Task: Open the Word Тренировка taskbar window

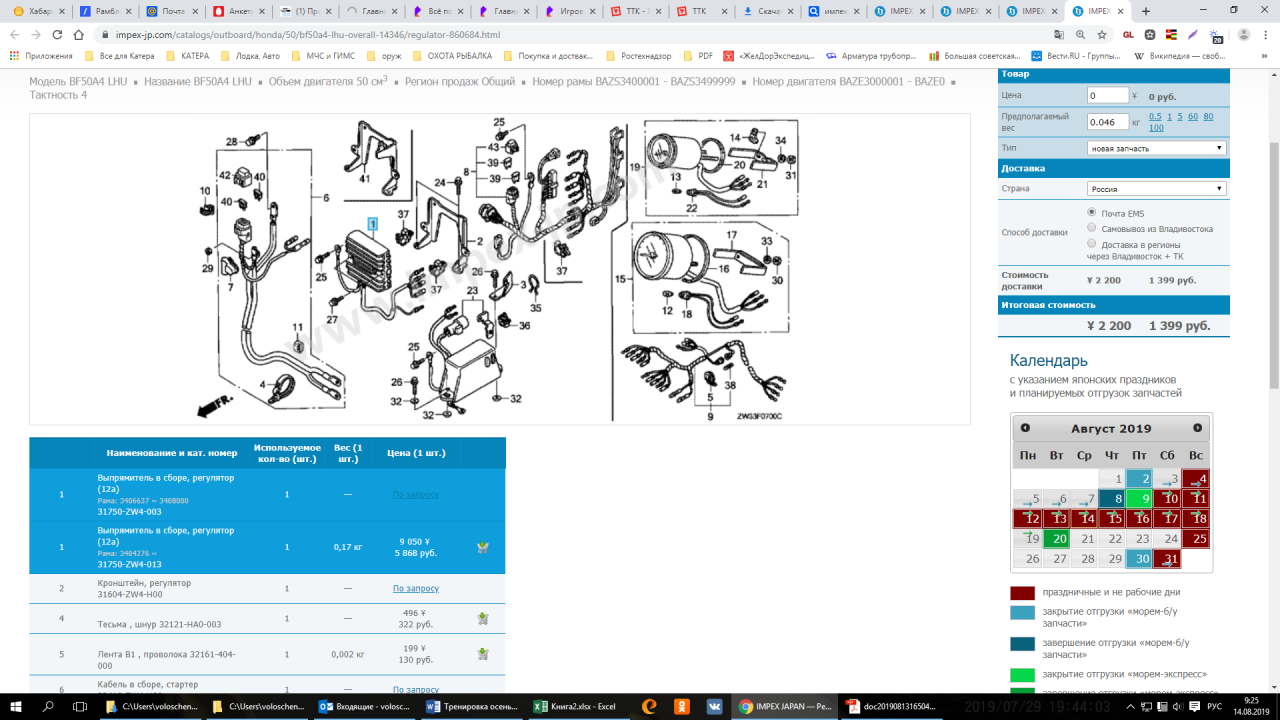Action: tap(474, 706)
